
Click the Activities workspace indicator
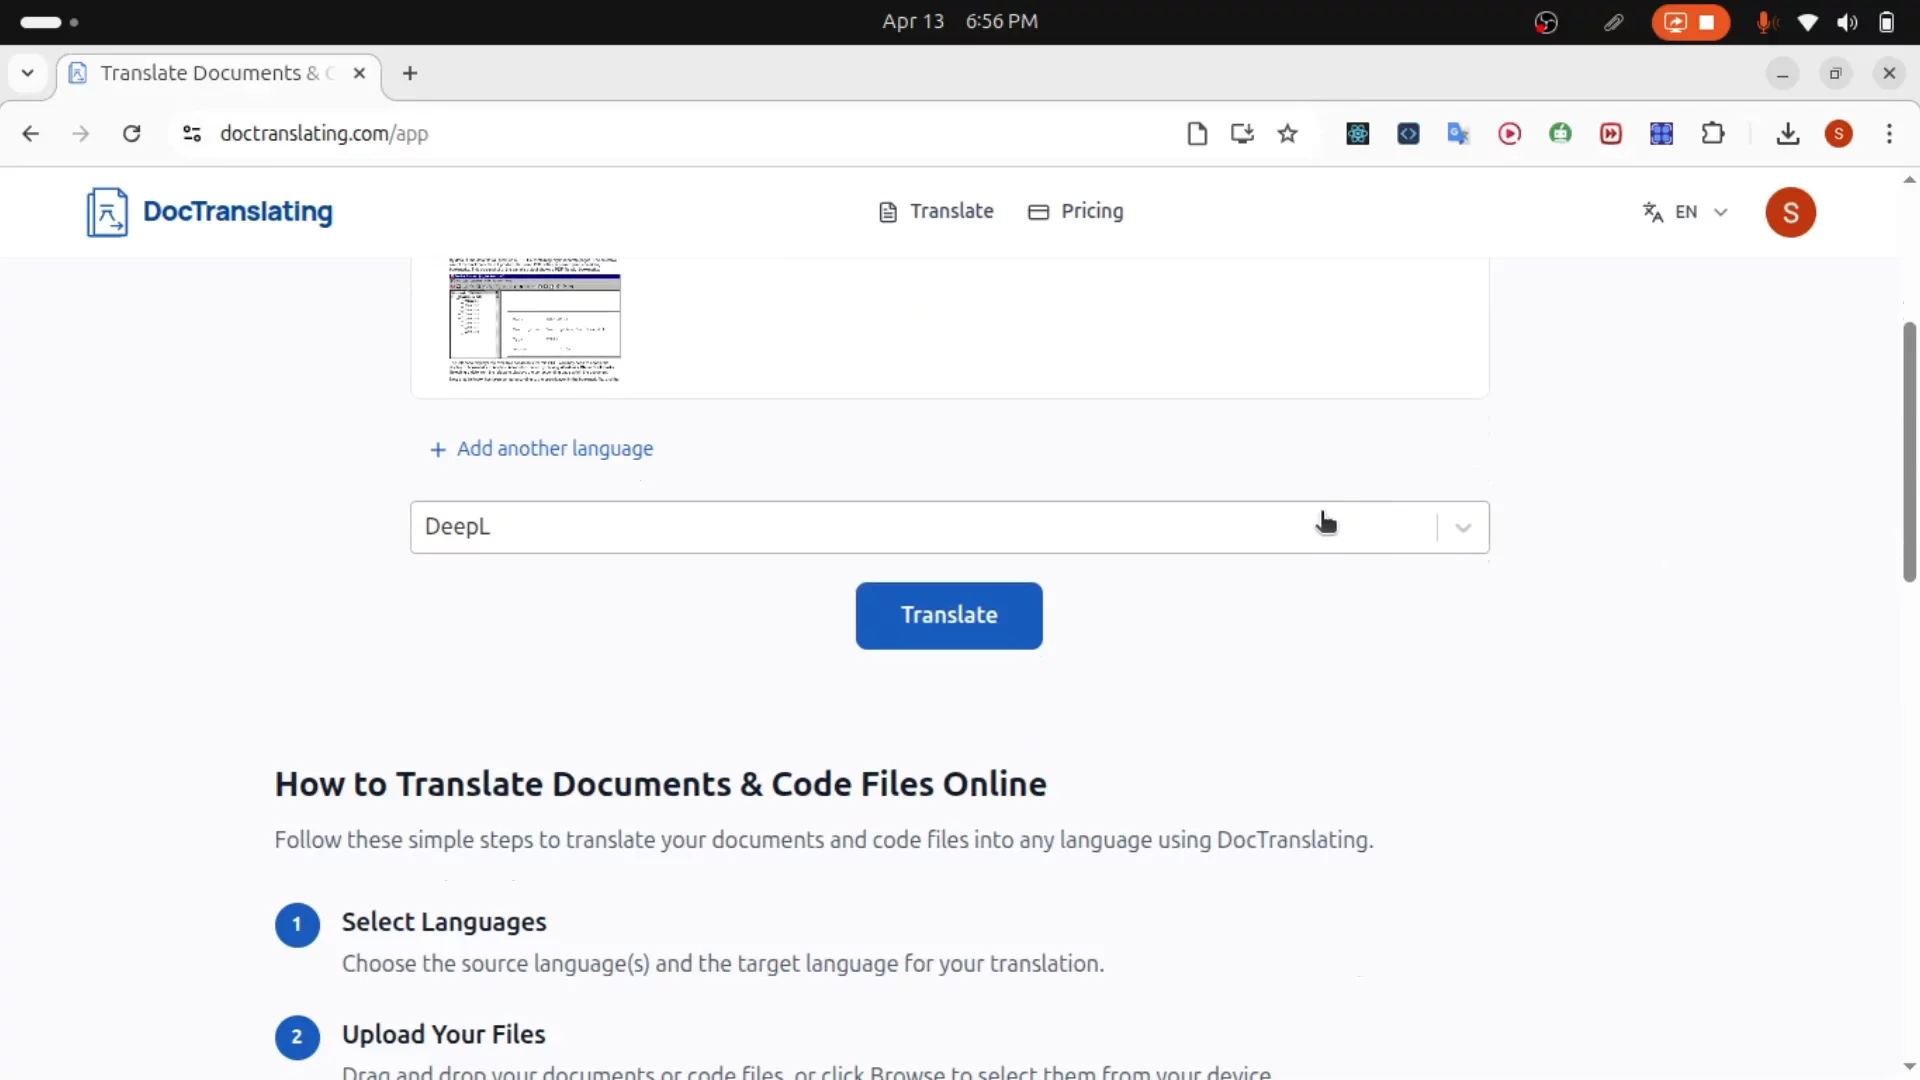49,22
